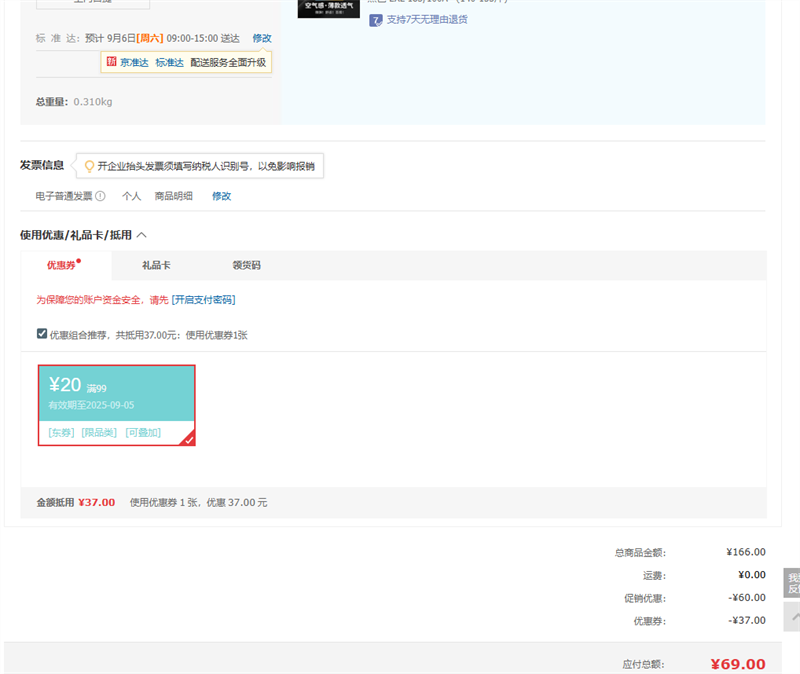The image size is (800, 674).
Task: Click the lightbulb icon in invoice tip
Action: click(89, 166)
